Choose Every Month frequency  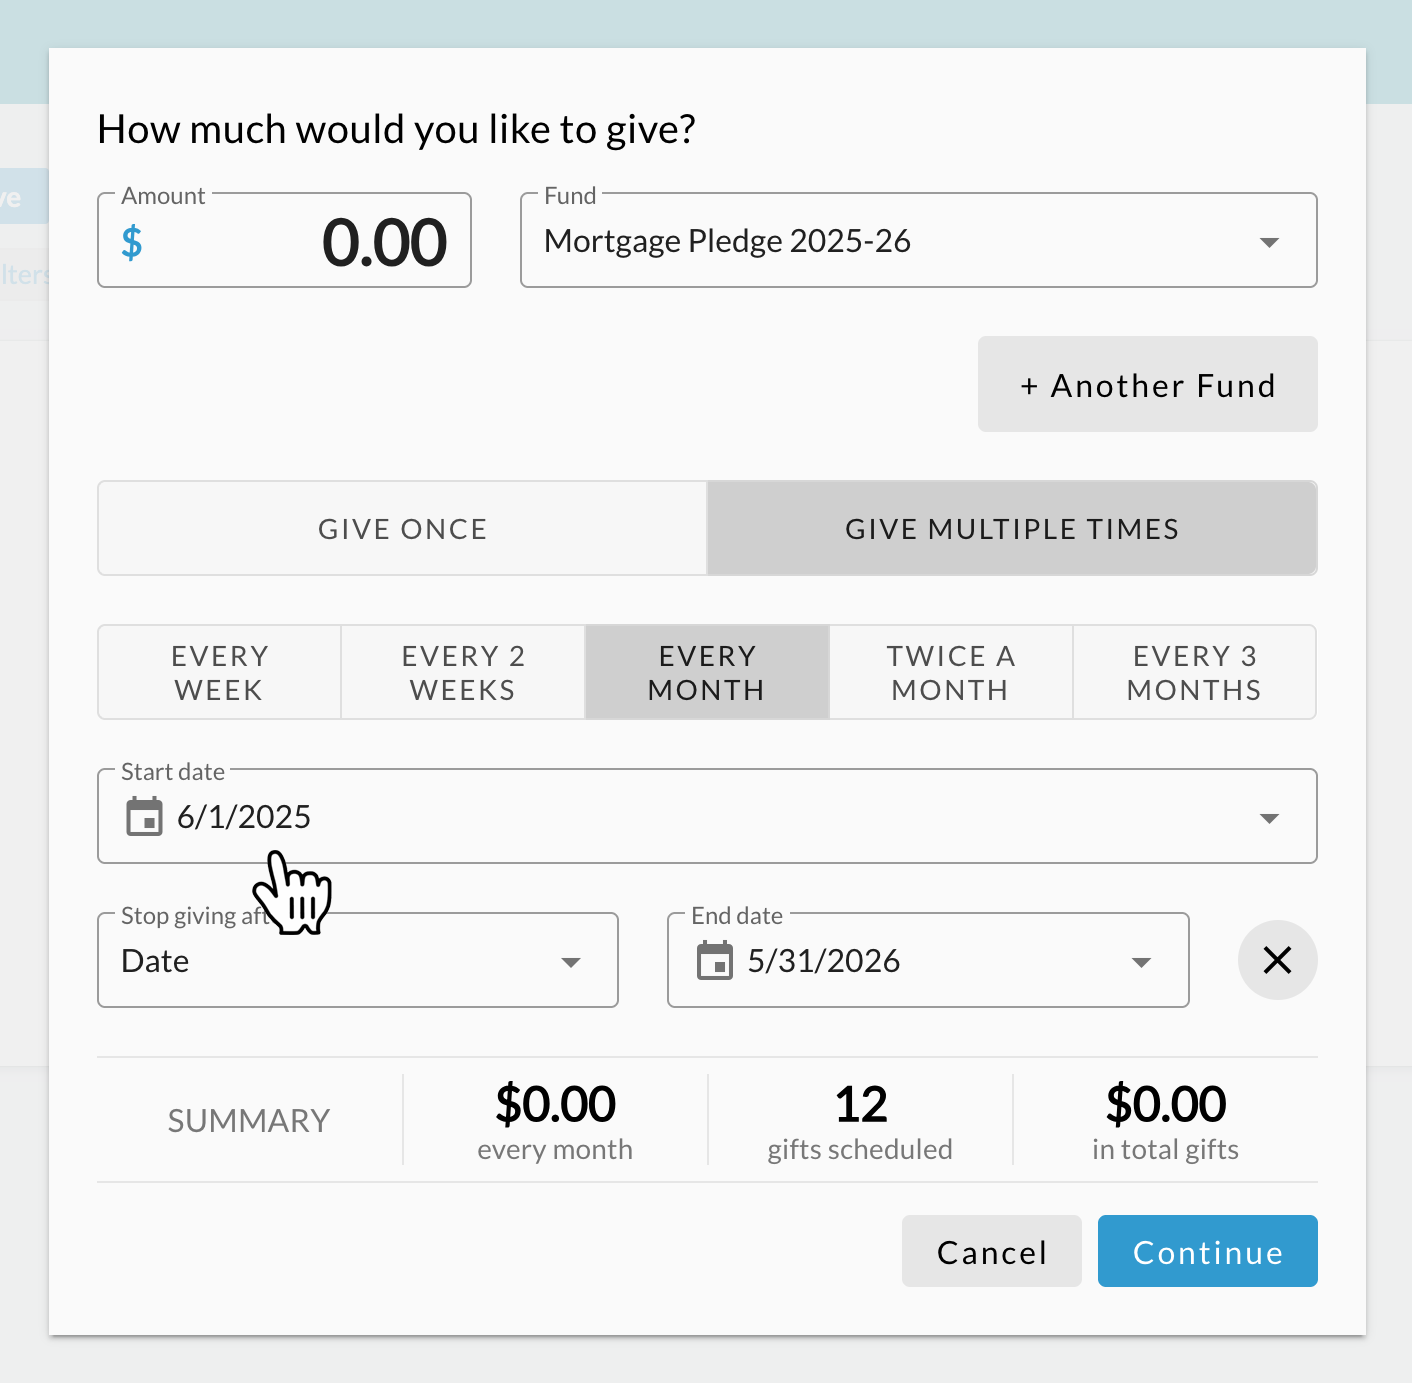point(707,672)
